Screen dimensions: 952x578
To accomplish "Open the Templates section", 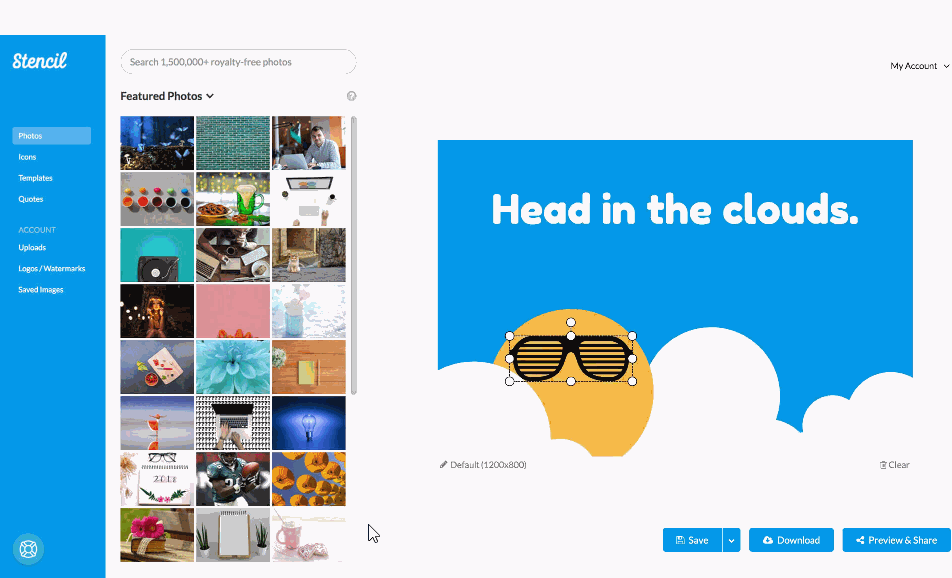I will 35,178.
